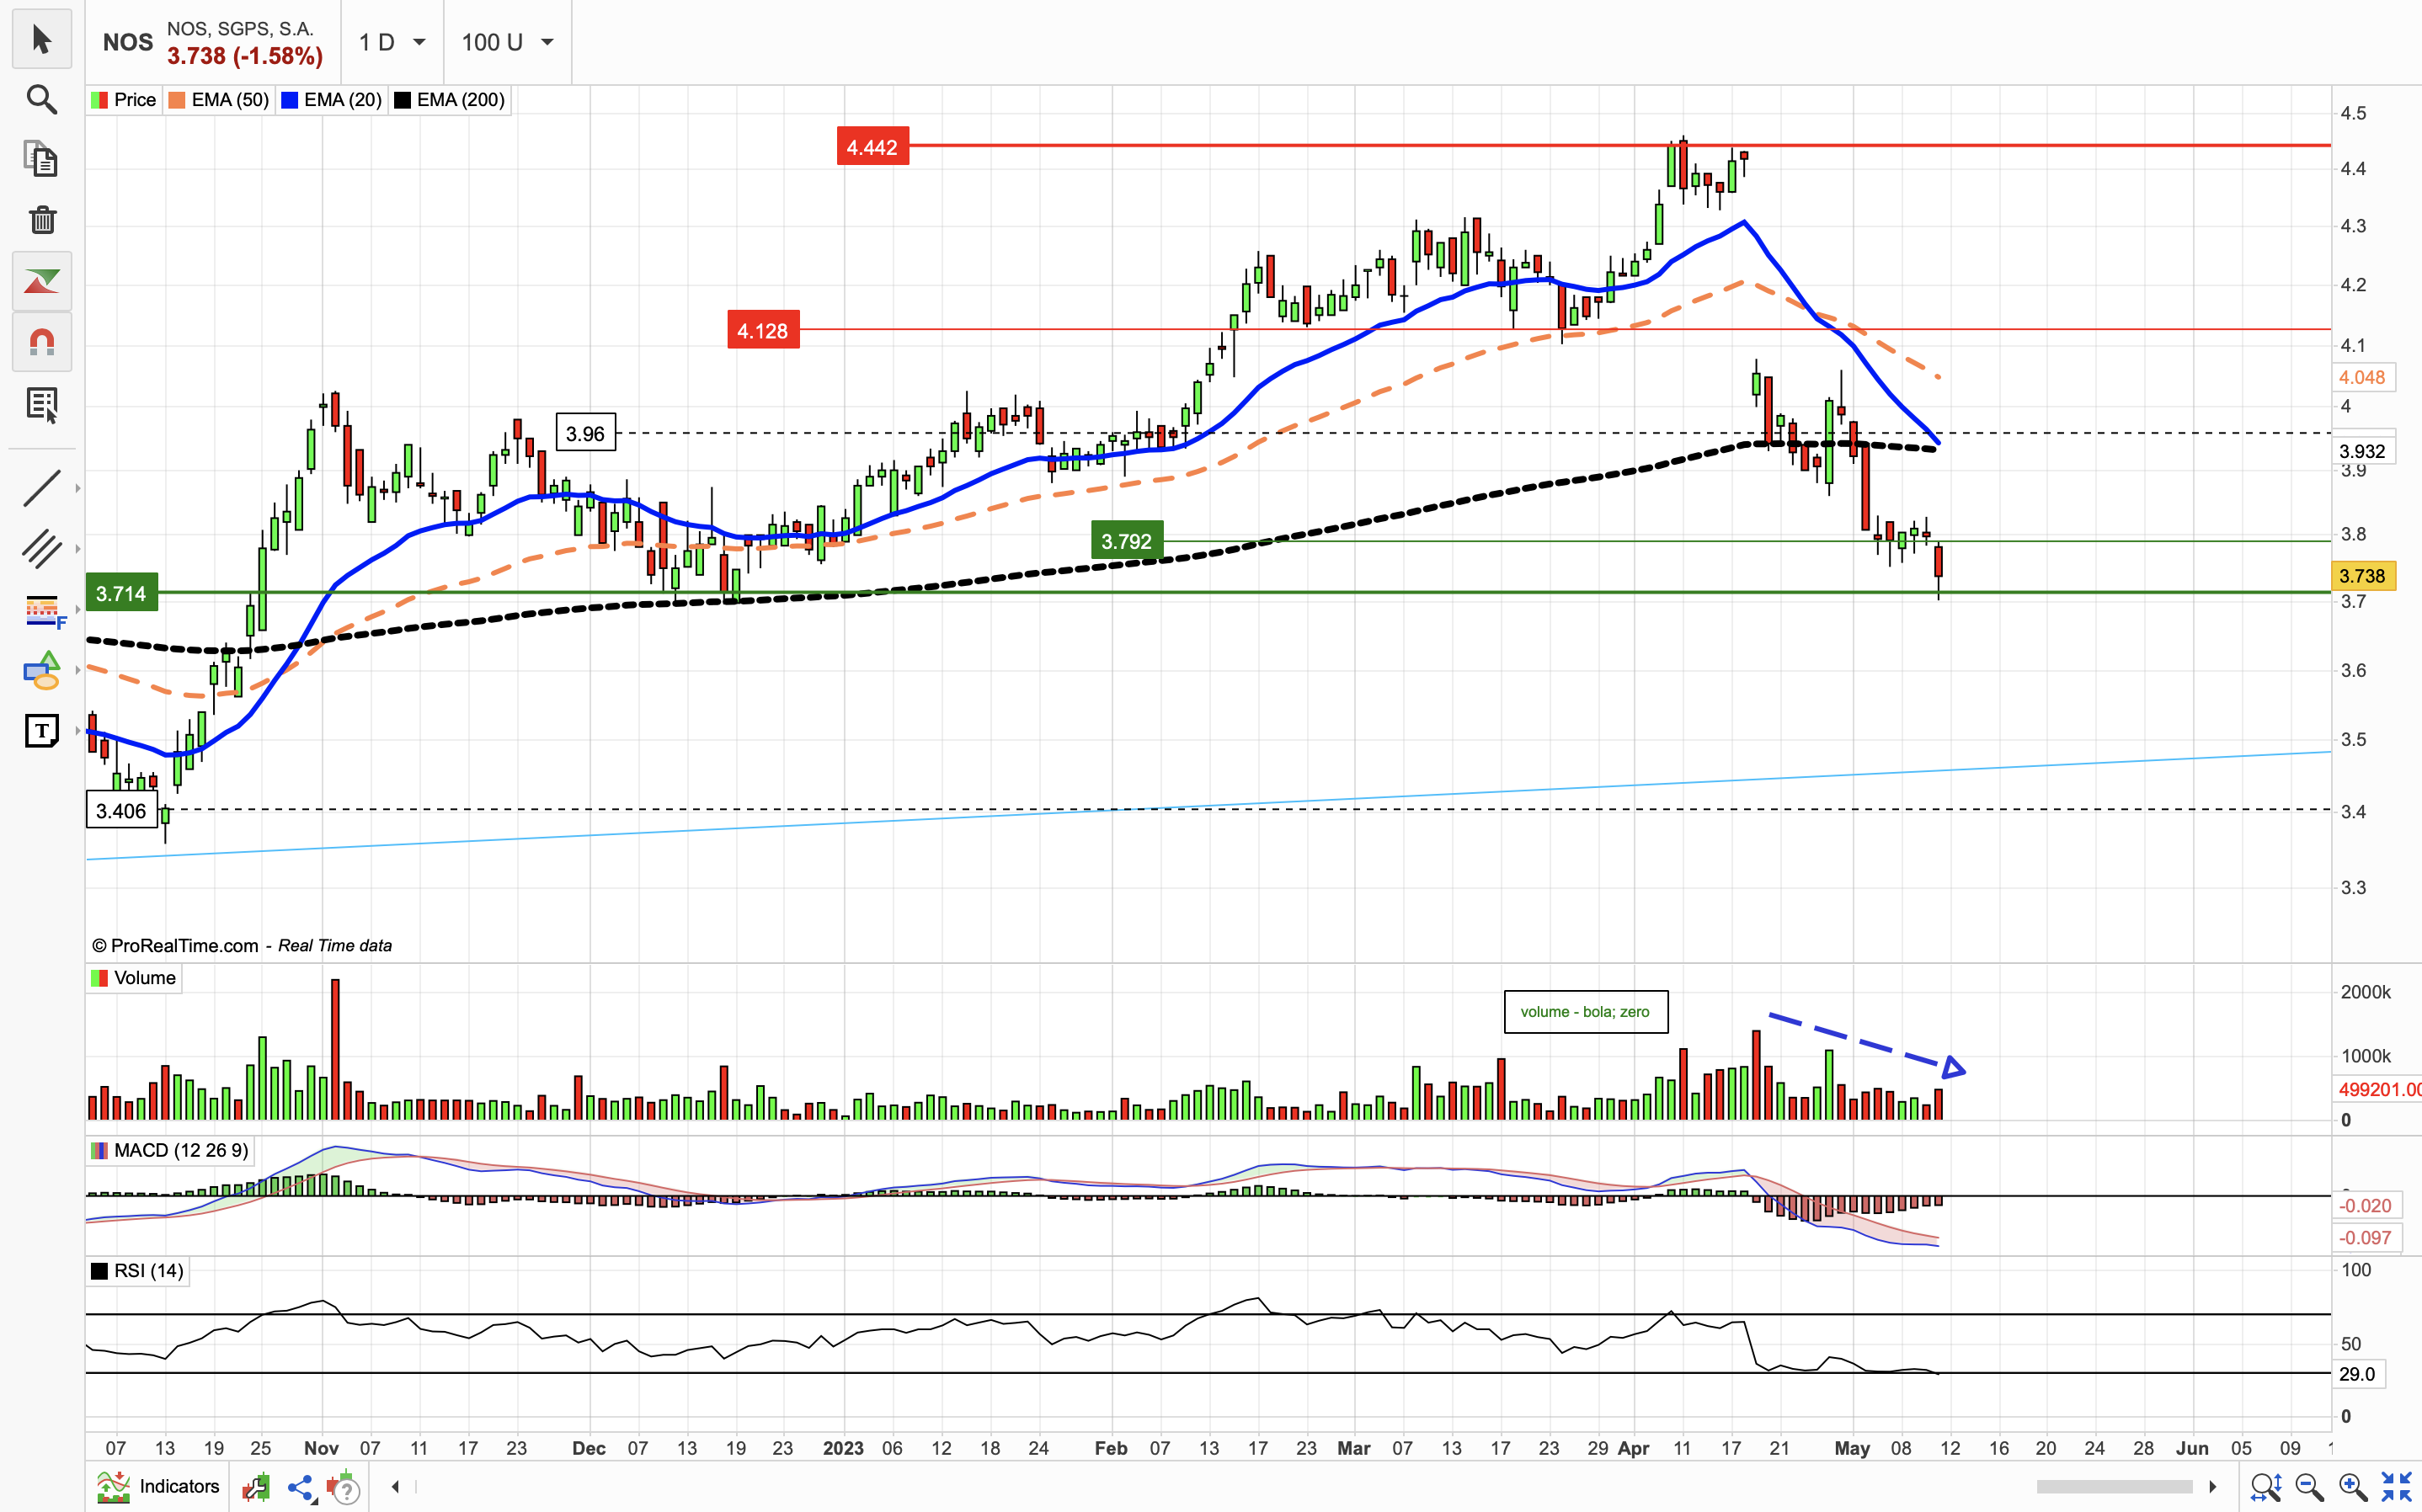The width and height of the screenshot is (2422, 1512).
Task: Click the NOS ticker symbol button
Action: tap(128, 42)
